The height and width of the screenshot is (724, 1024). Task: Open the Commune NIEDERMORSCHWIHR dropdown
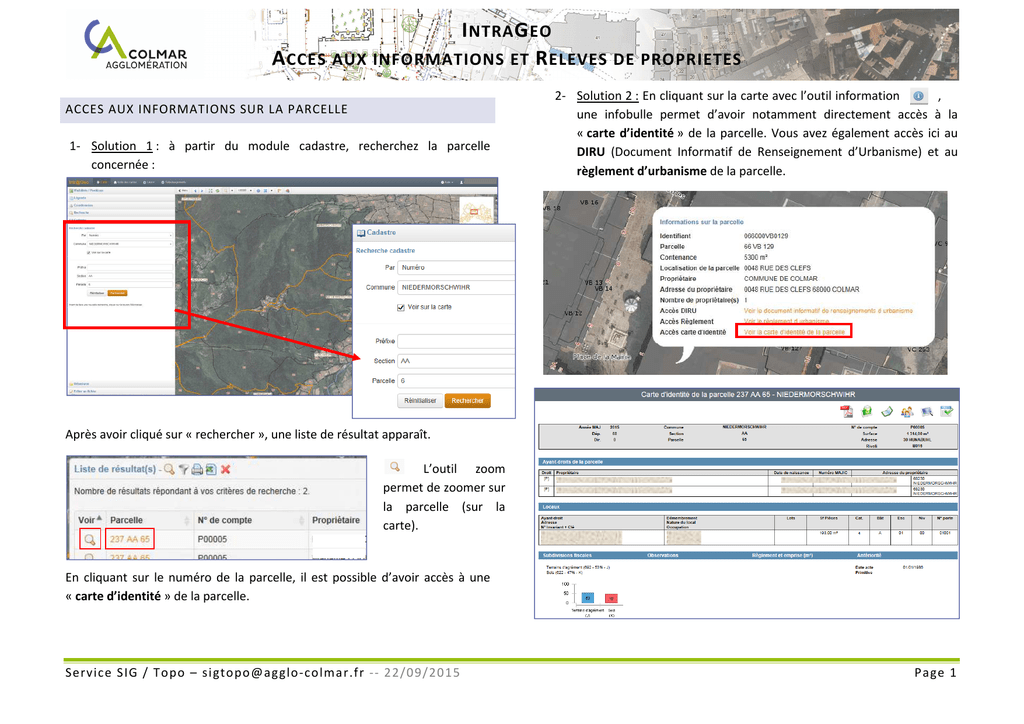click(x=455, y=287)
